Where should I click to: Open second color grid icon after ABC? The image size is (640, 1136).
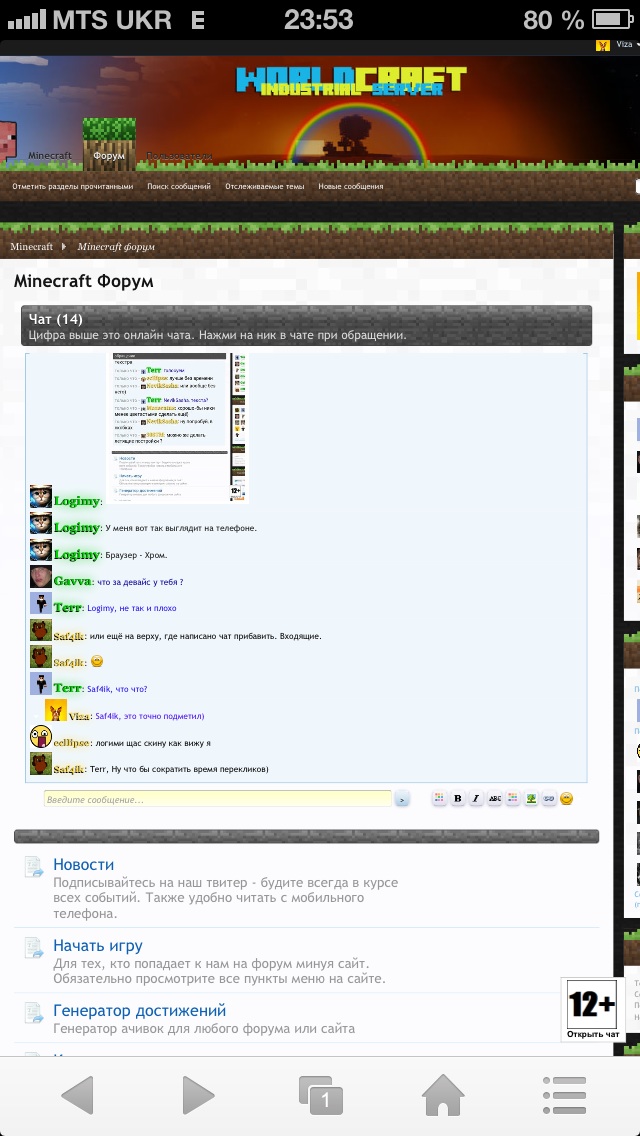tap(512, 798)
